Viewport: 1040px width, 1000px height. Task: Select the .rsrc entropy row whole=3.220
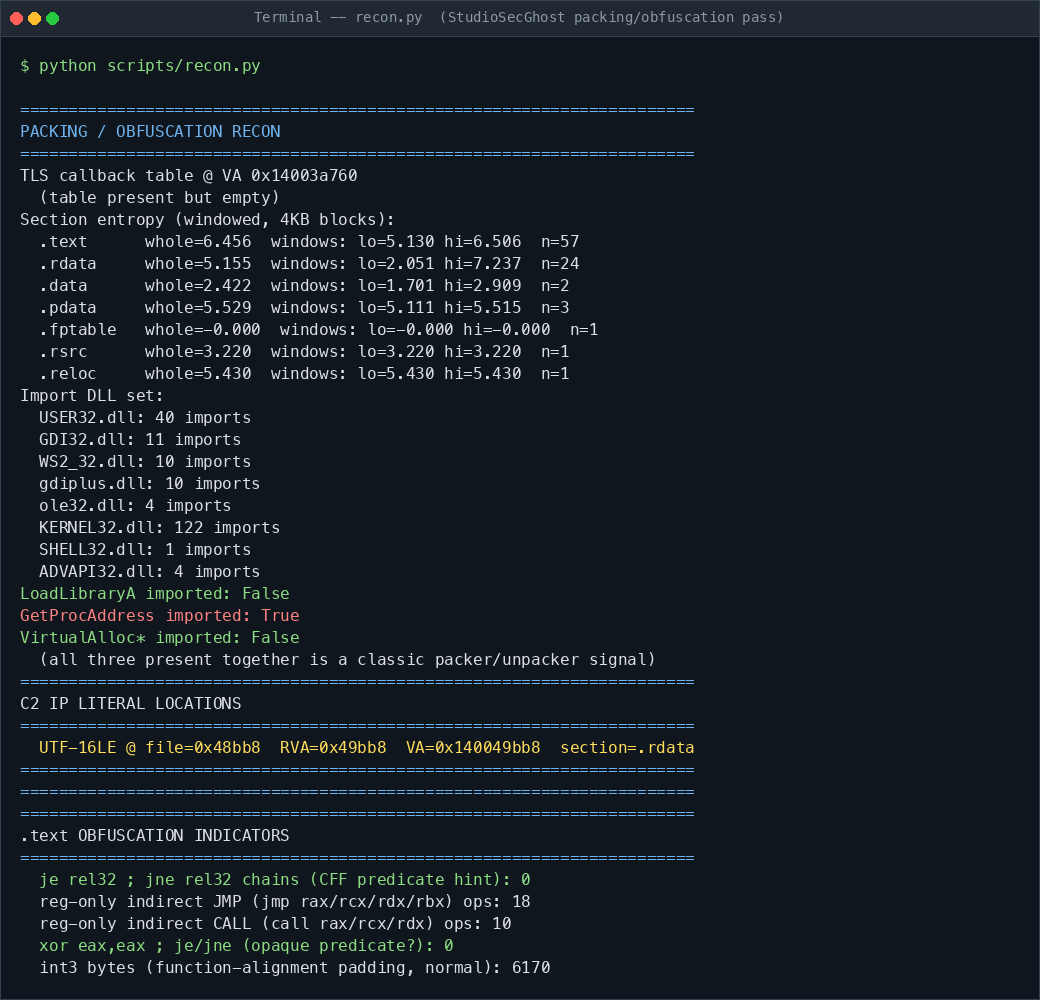(x=304, y=351)
